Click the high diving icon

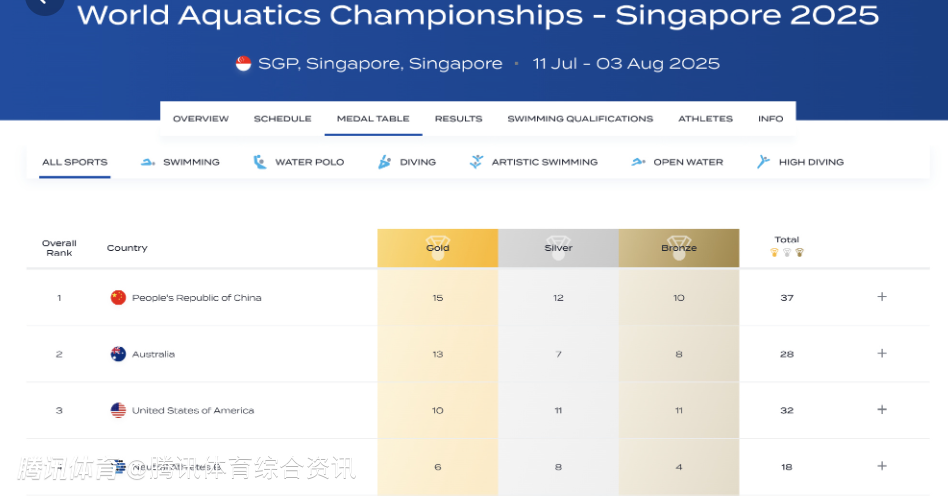[x=764, y=162]
